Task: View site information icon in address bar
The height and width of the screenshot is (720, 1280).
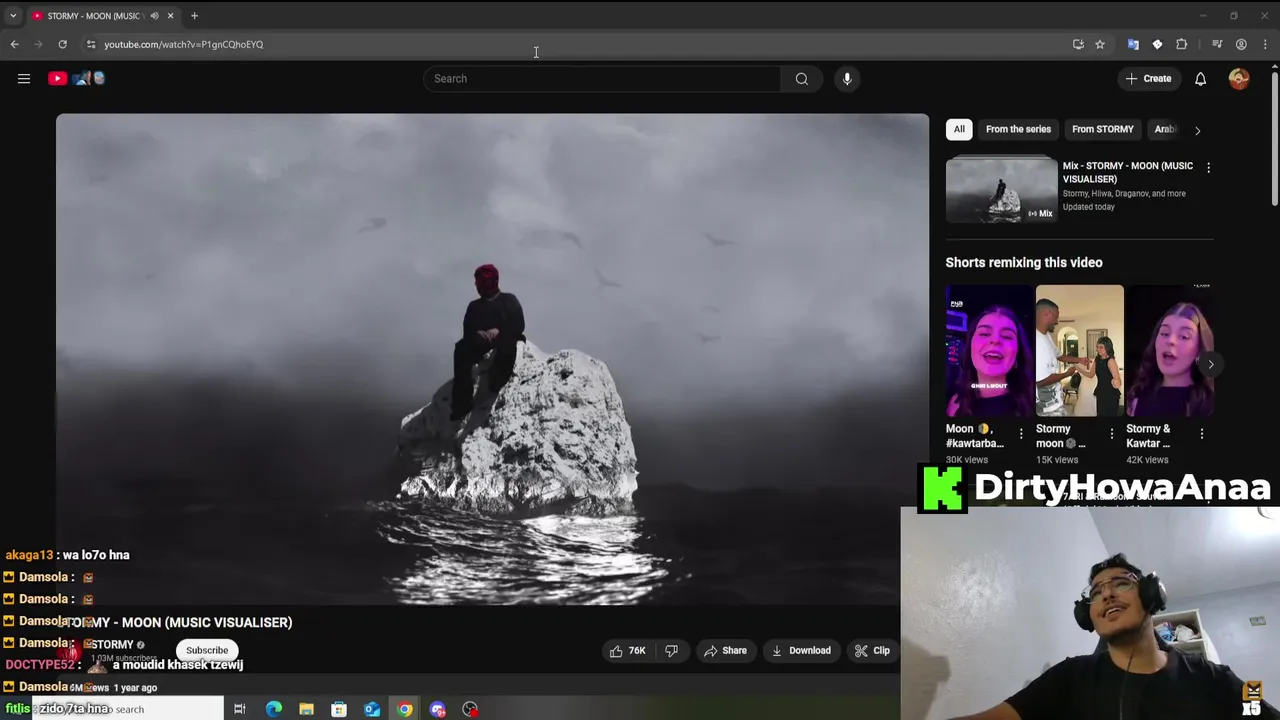Action: pos(90,44)
